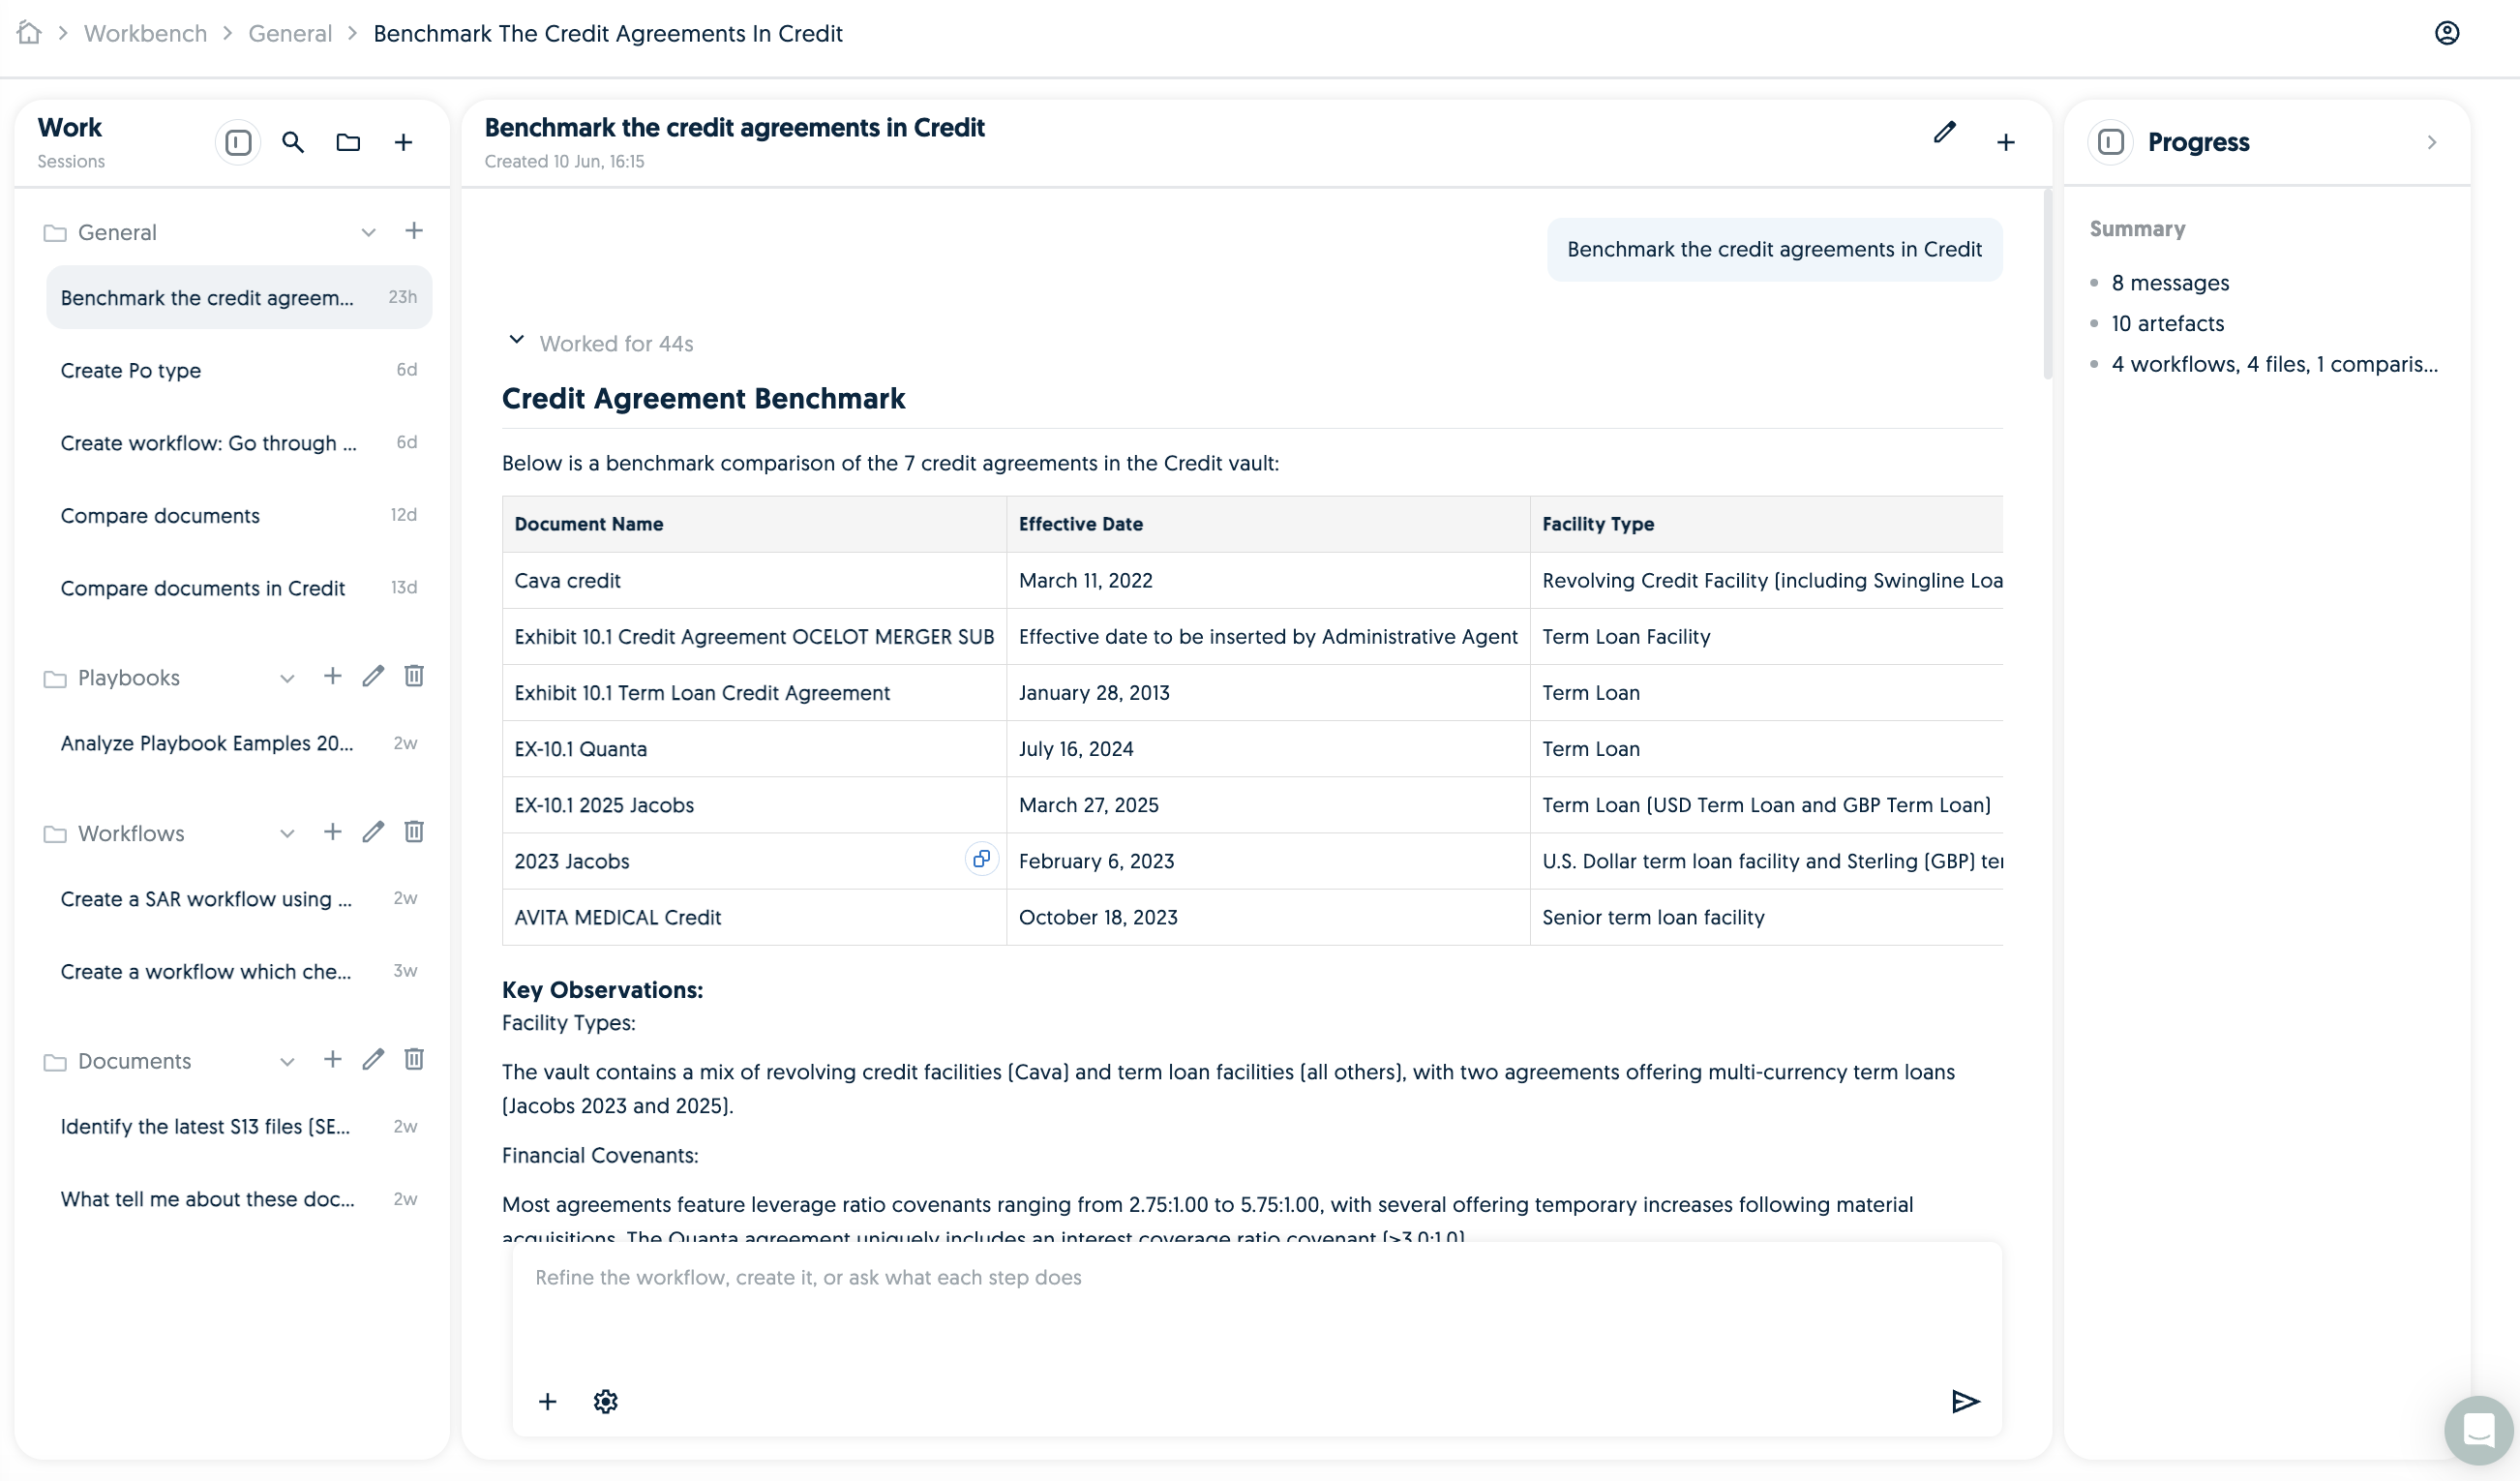Add item to Playbooks folder

coord(333,676)
